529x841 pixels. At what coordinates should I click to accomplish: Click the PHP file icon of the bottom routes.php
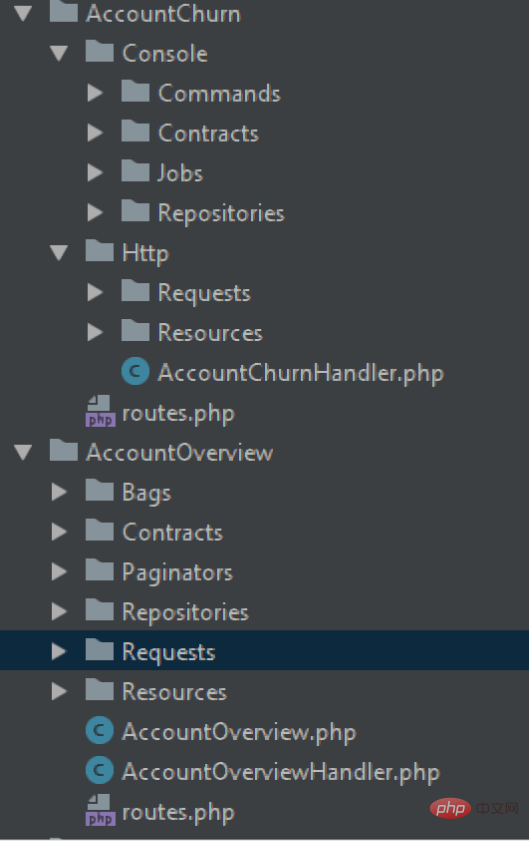point(100,810)
